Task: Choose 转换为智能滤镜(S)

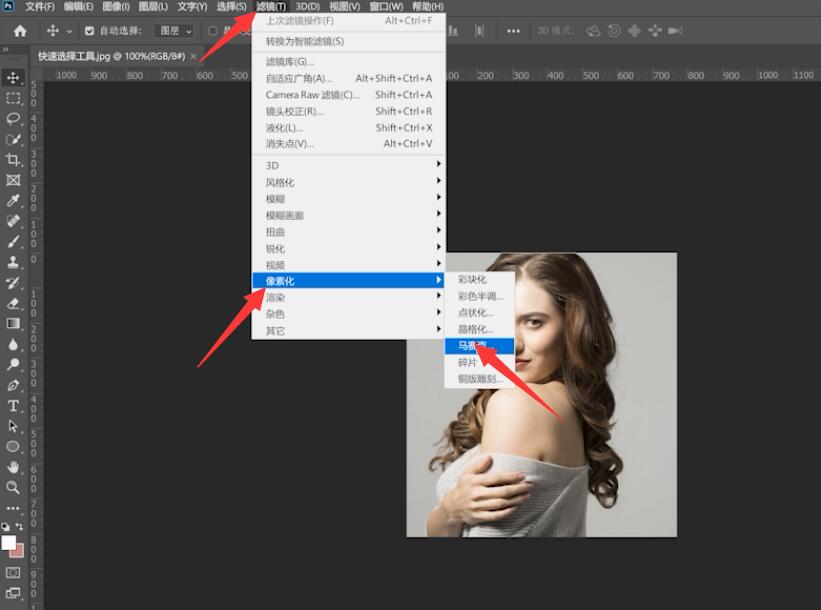Action: (x=348, y=41)
